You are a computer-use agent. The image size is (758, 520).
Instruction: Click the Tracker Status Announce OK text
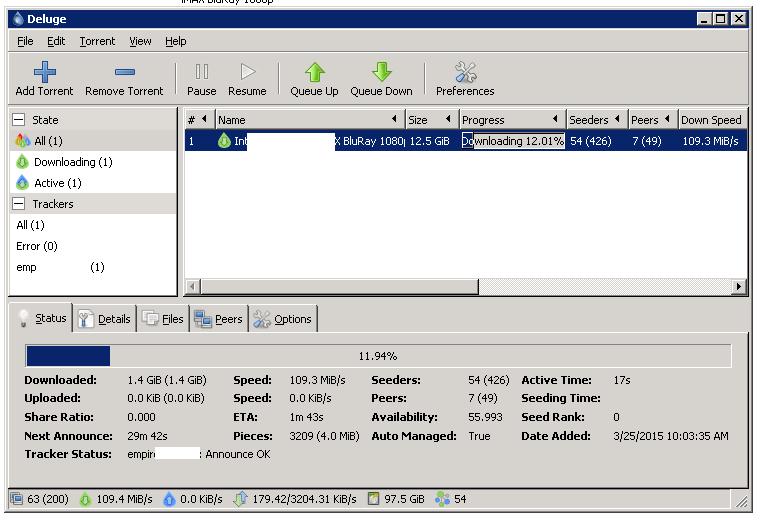click(238, 454)
